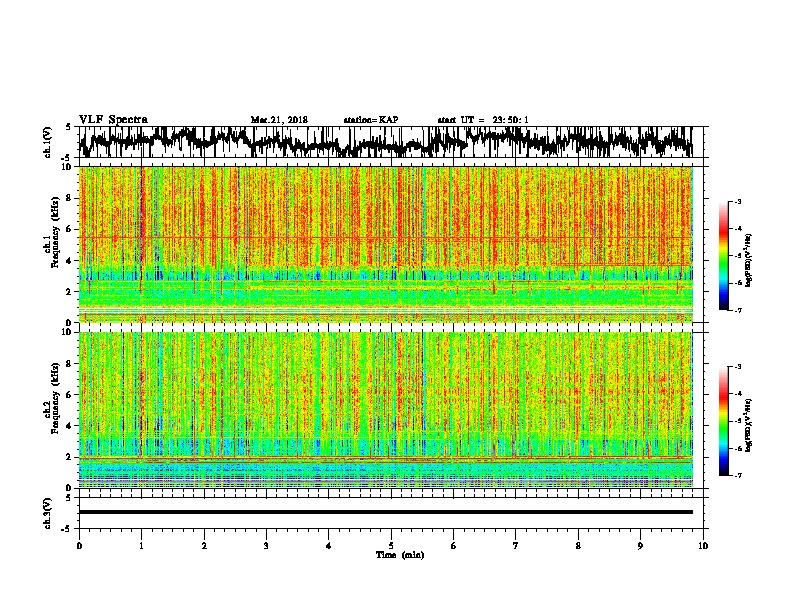
Task: Click inside the ch.2 spectrogram panel
Action: [386, 410]
